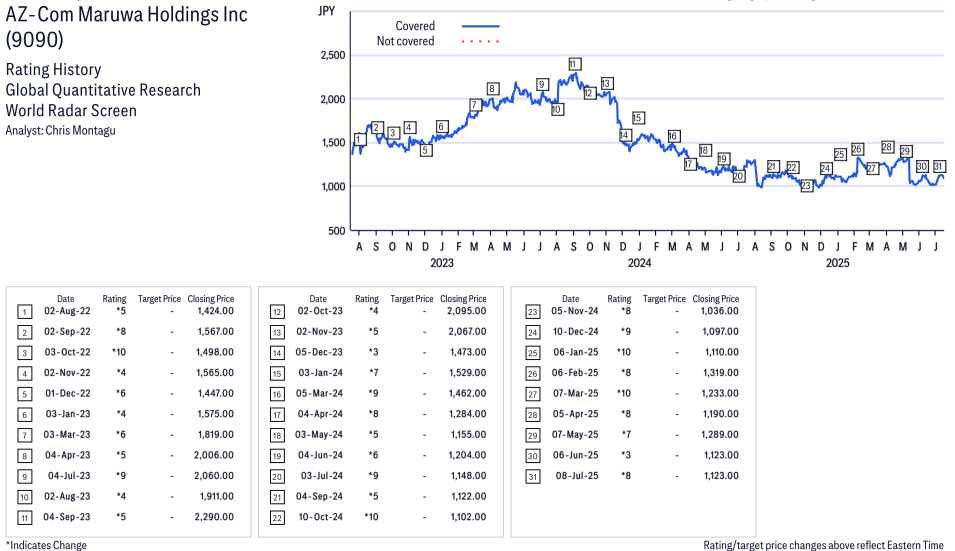Click the table index box 22 for 10-Oct-24
The height and width of the screenshot is (551, 955).
pos(277,518)
